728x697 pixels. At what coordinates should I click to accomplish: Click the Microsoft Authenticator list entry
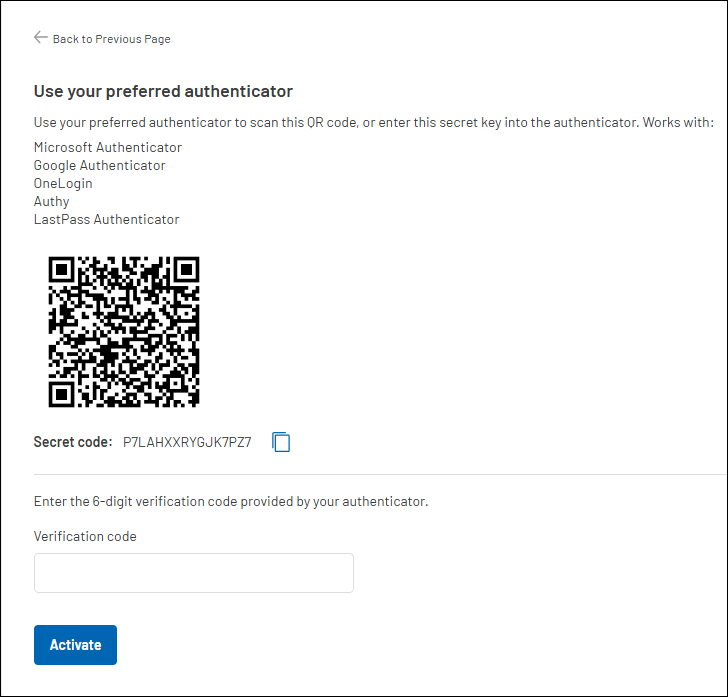point(108,147)
